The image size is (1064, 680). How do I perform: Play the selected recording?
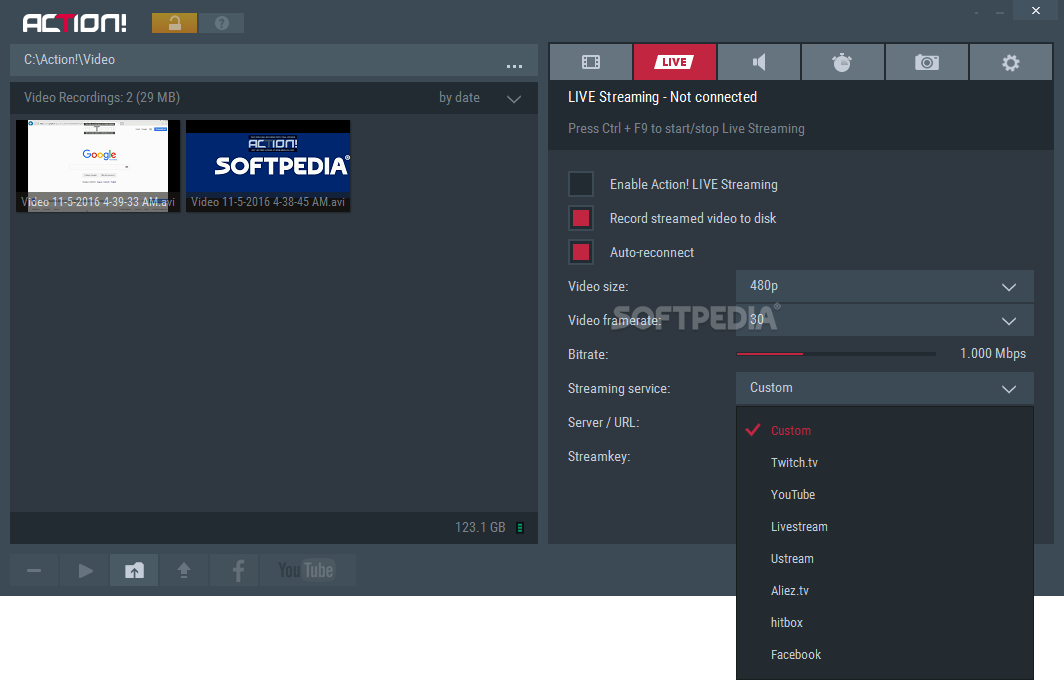click(85, 570)
